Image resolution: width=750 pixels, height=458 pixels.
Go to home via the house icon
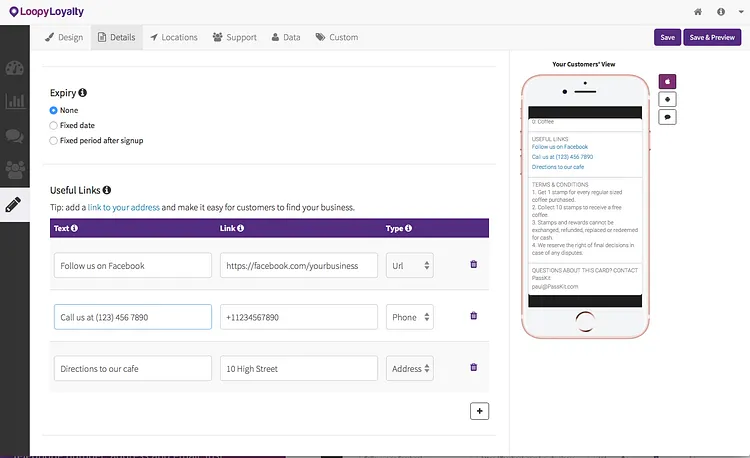pyautogui.click(x=698, y=12)
